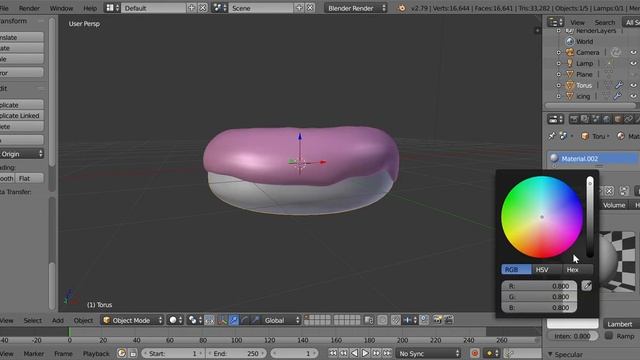640x360 pixels.
Task: Toggle automatic keyframe record button in timeline
Action: pyautogui.click(x=474, y=353)
